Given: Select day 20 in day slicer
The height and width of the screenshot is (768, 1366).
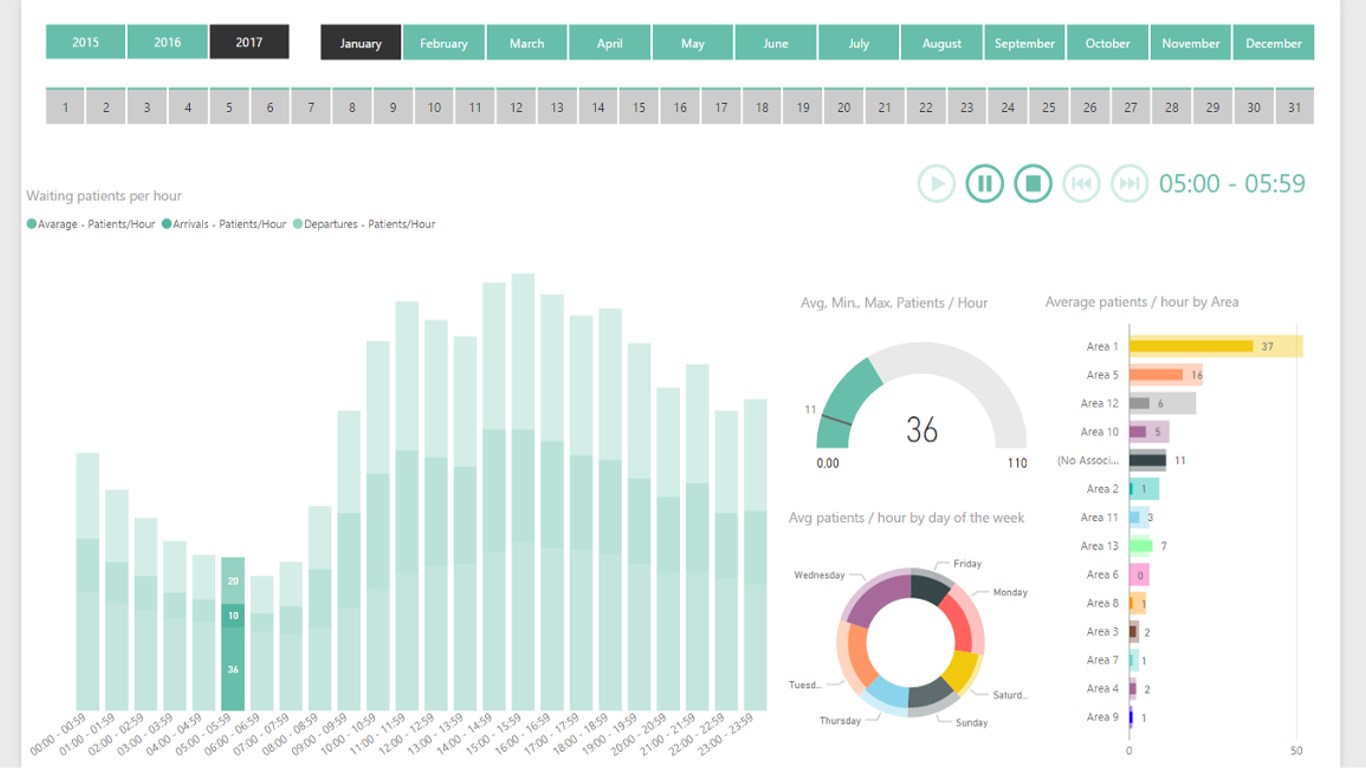Looking at the screenshot, I should [844, 106].
